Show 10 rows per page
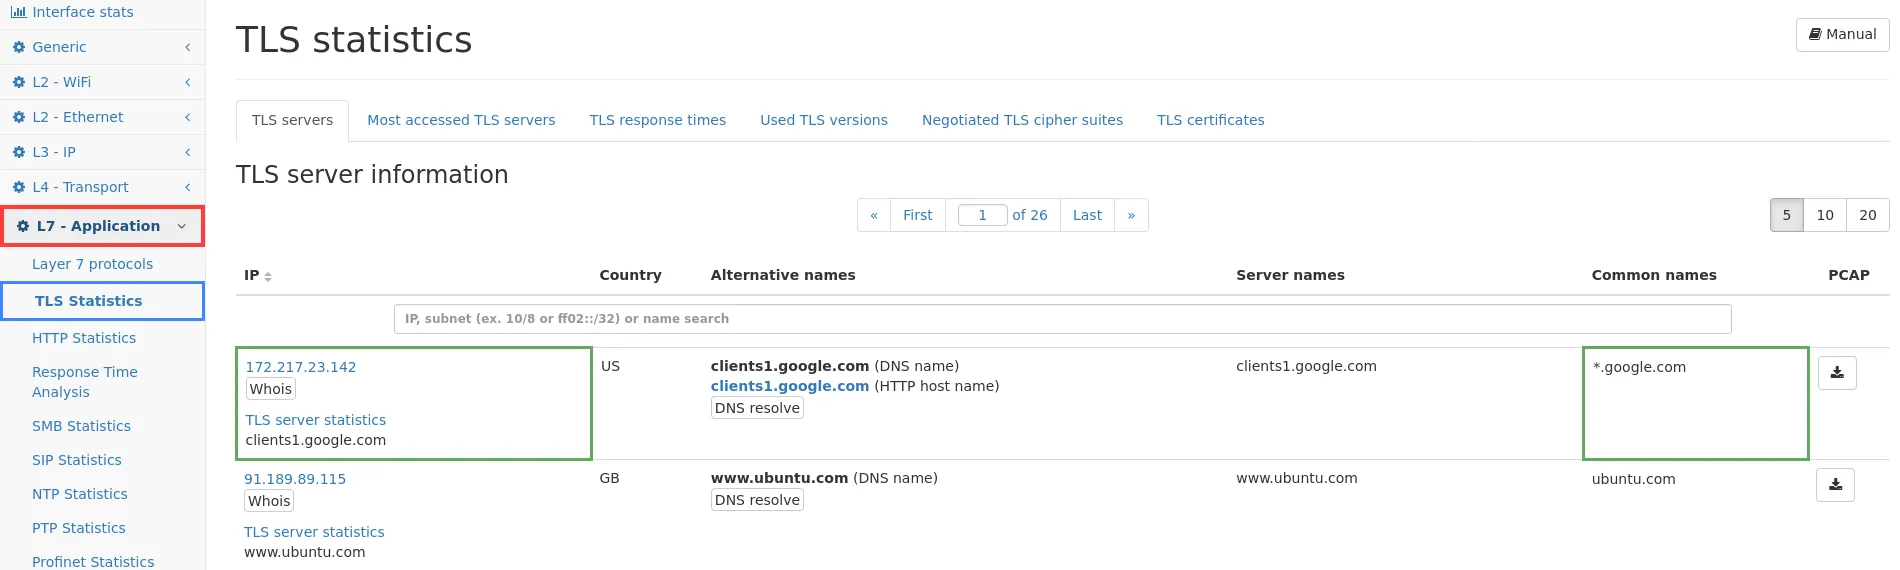 [1825, 215]
